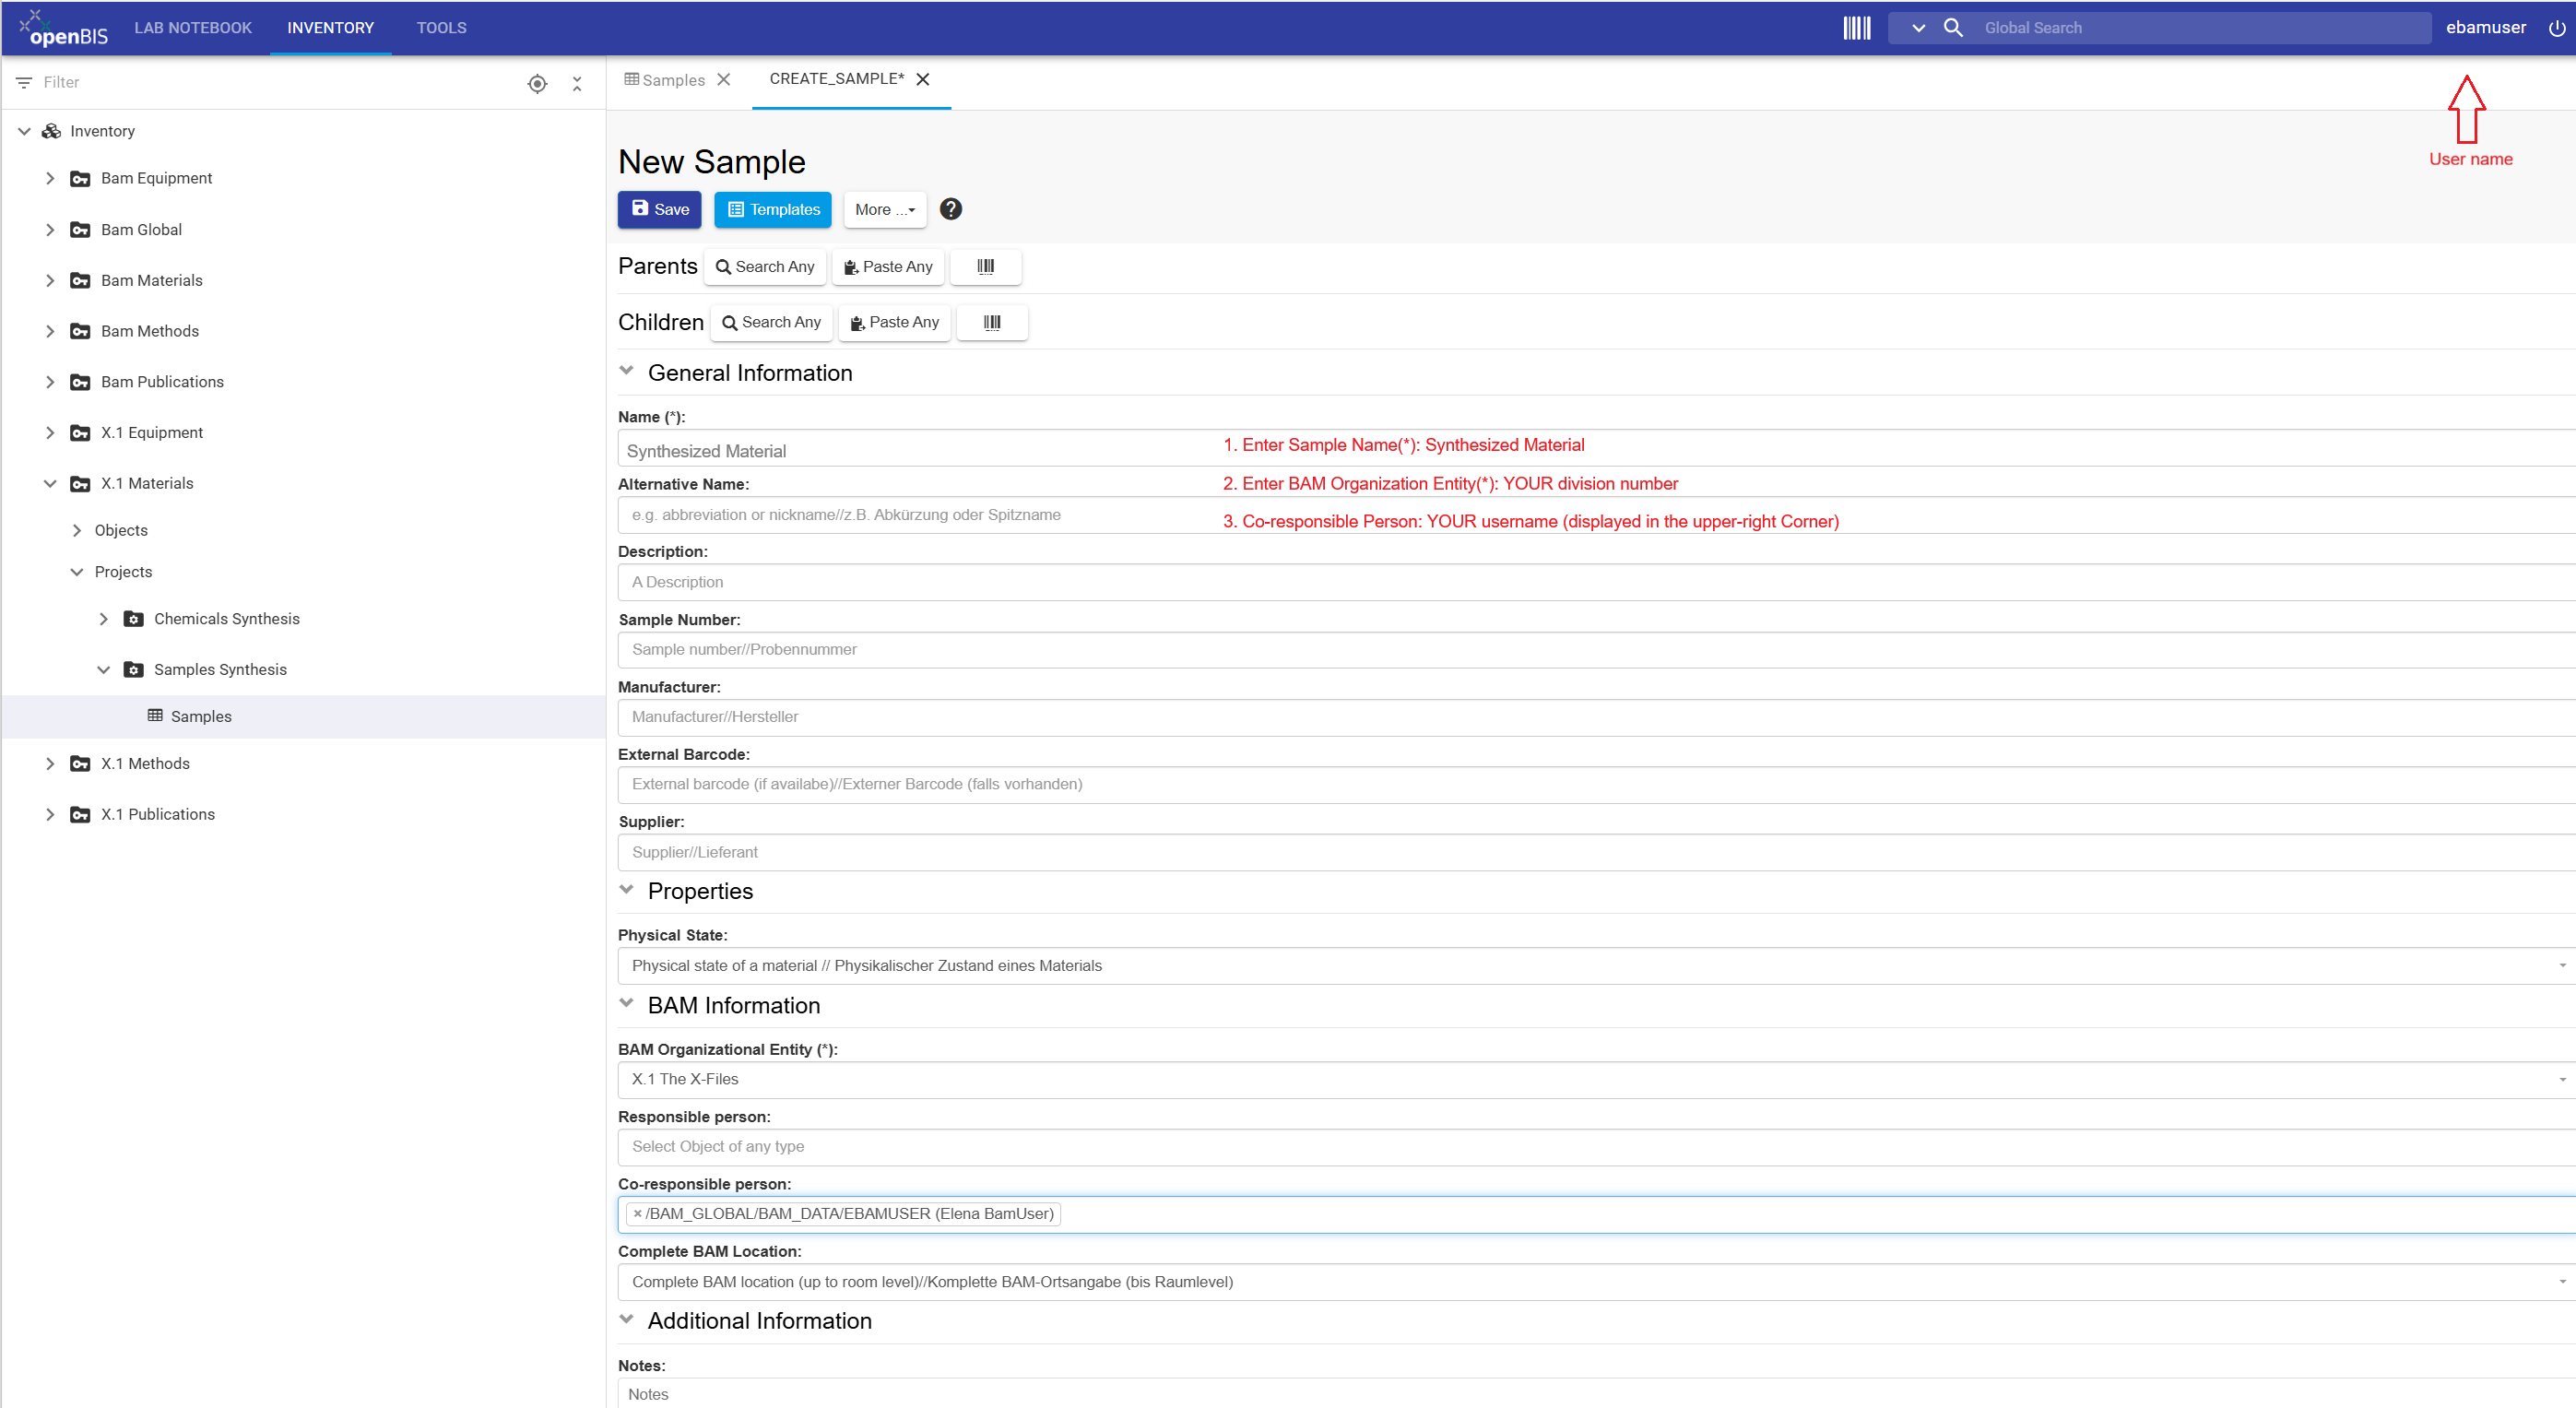Collapse the Additional Information section
This screenshot has height=1408, width=2576.
click(x=627, y=1320)
